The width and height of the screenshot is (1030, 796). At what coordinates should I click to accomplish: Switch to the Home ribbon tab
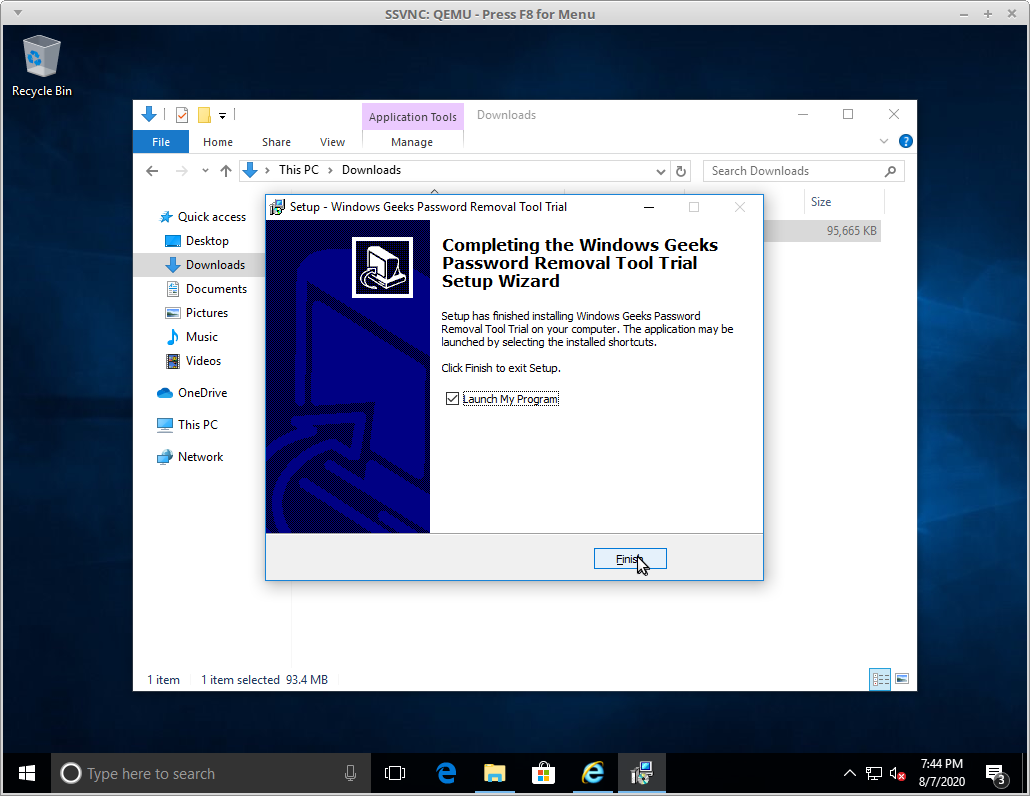(217, 142)
